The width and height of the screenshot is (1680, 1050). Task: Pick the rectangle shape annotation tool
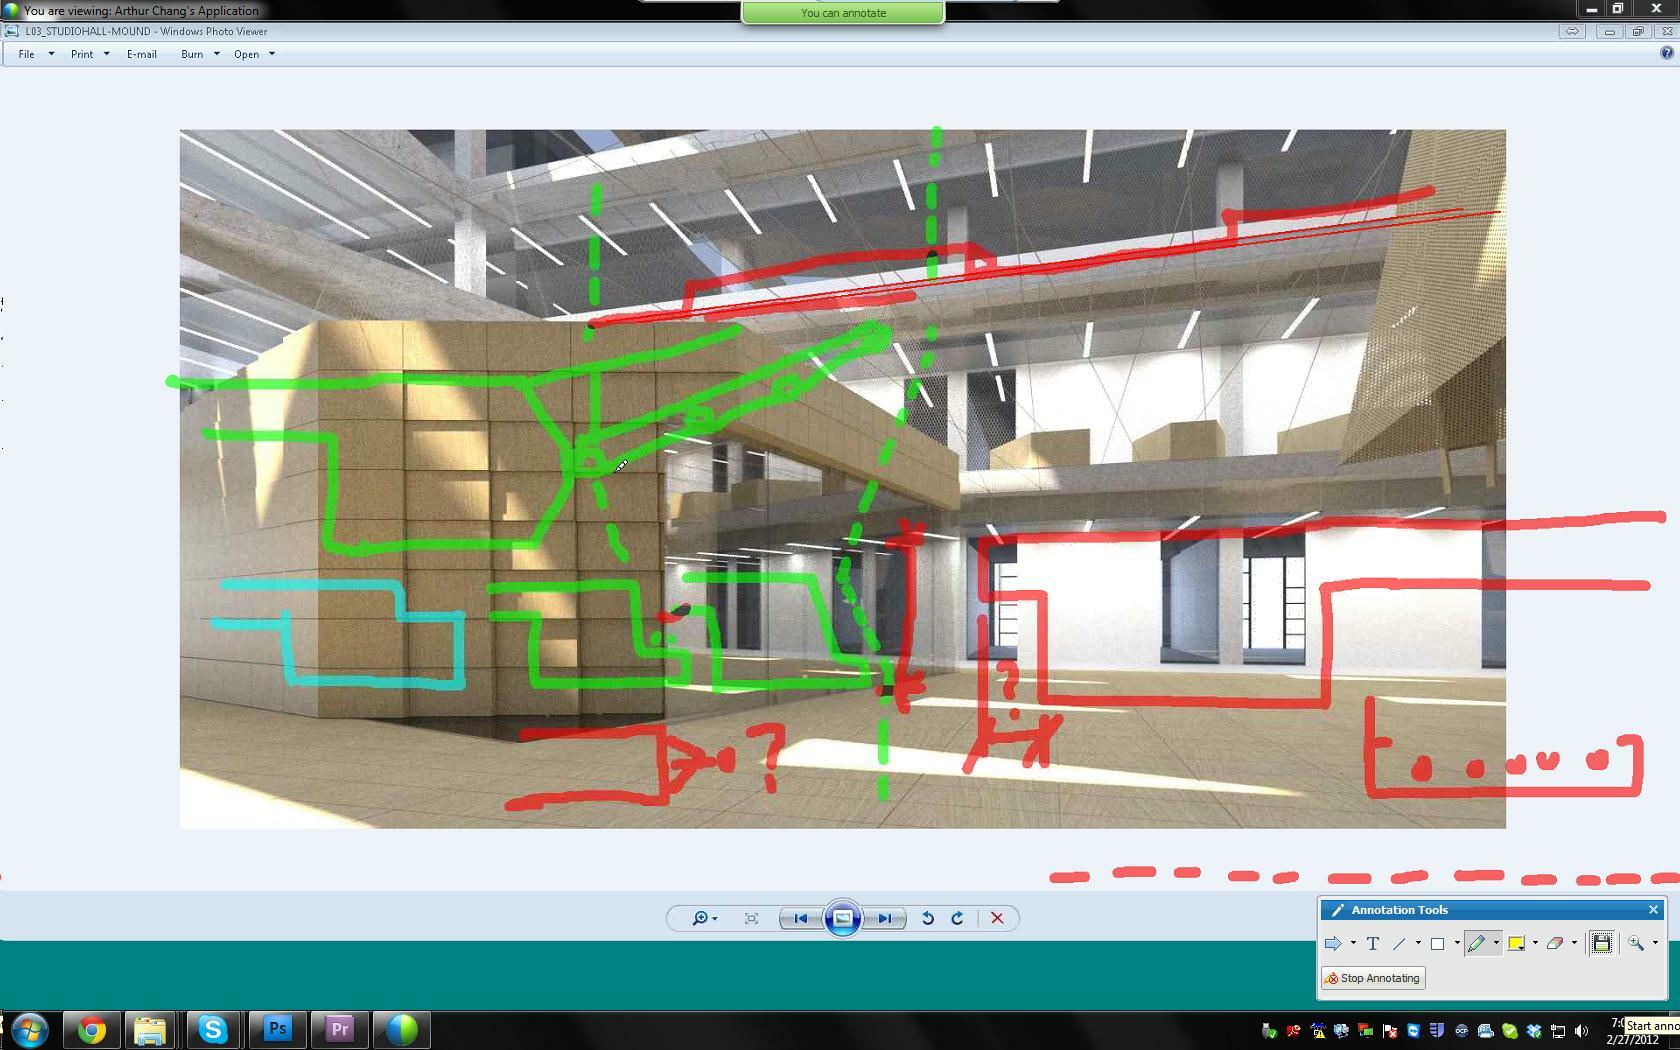coord(1437,943)
